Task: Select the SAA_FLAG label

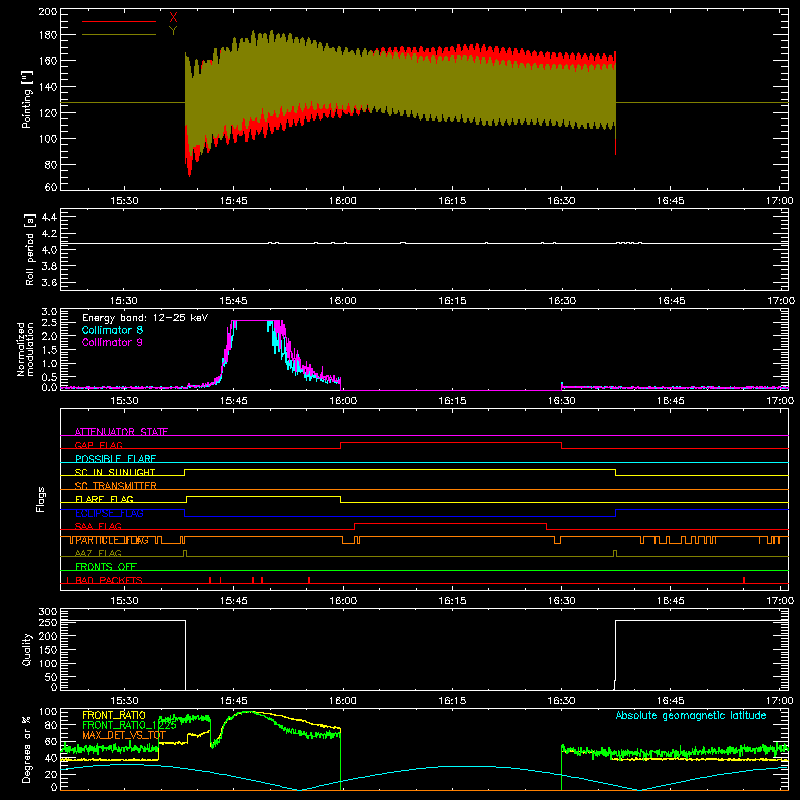Action: tap(98, 526)
